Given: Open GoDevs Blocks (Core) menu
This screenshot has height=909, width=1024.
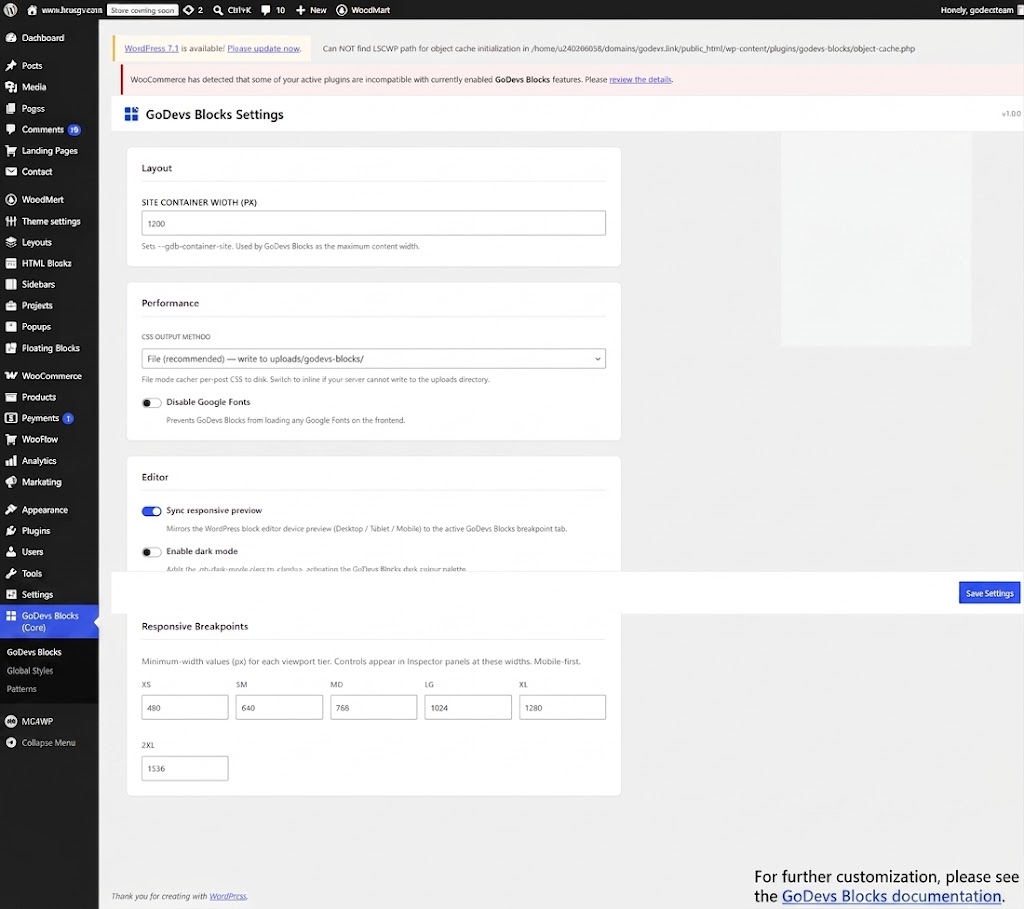Looking at the screenshot, I should 49,622.
